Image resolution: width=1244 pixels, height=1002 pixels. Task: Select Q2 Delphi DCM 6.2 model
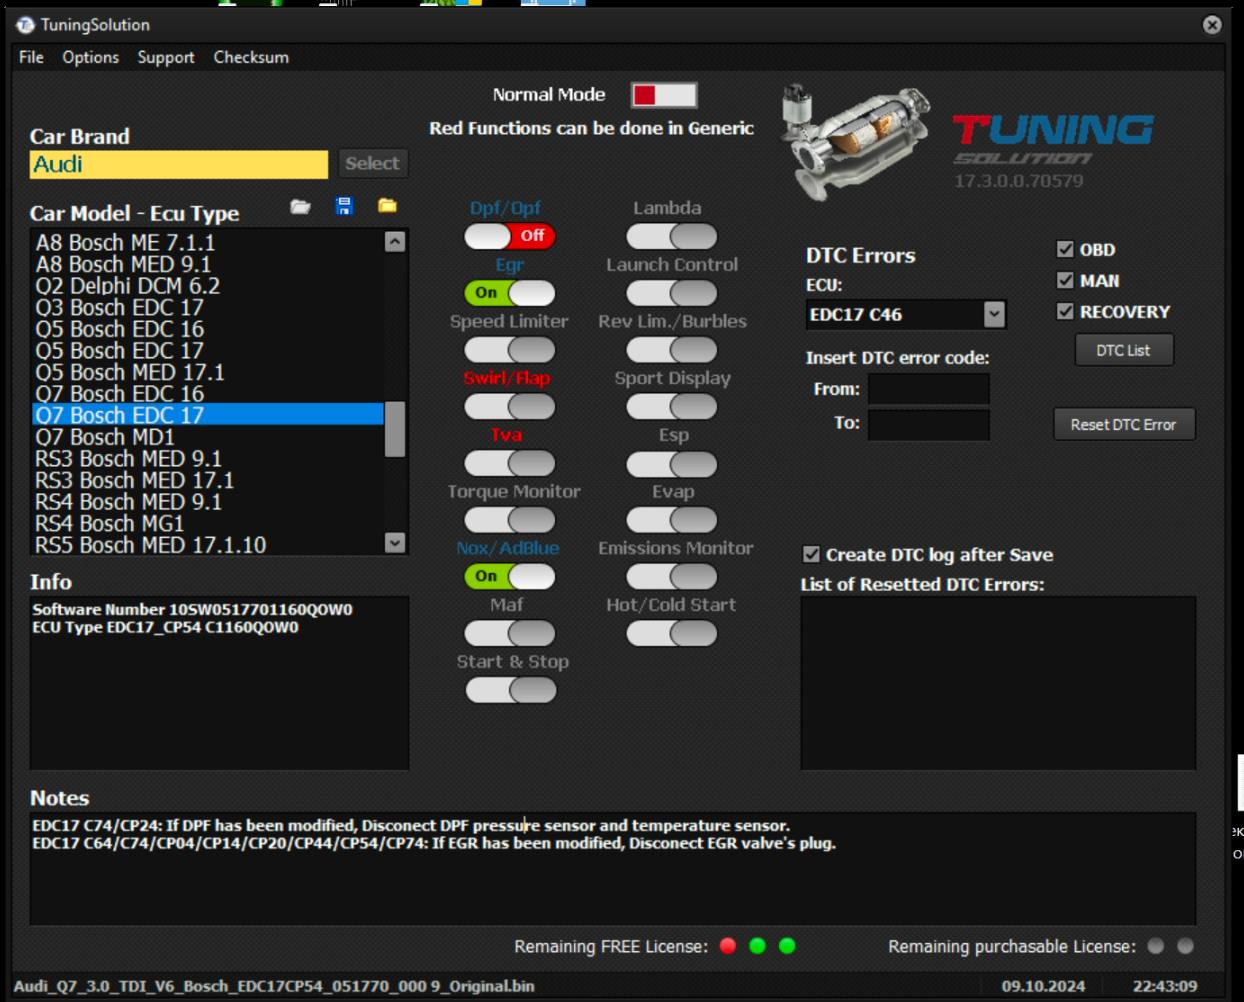(208, 286)
